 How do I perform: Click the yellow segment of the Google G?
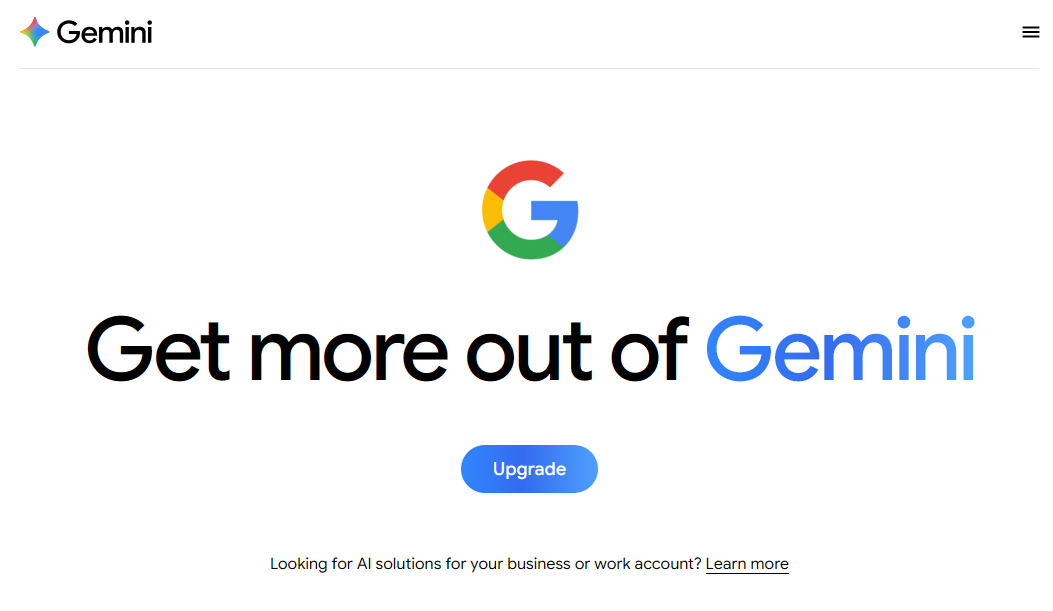(491, 210)
